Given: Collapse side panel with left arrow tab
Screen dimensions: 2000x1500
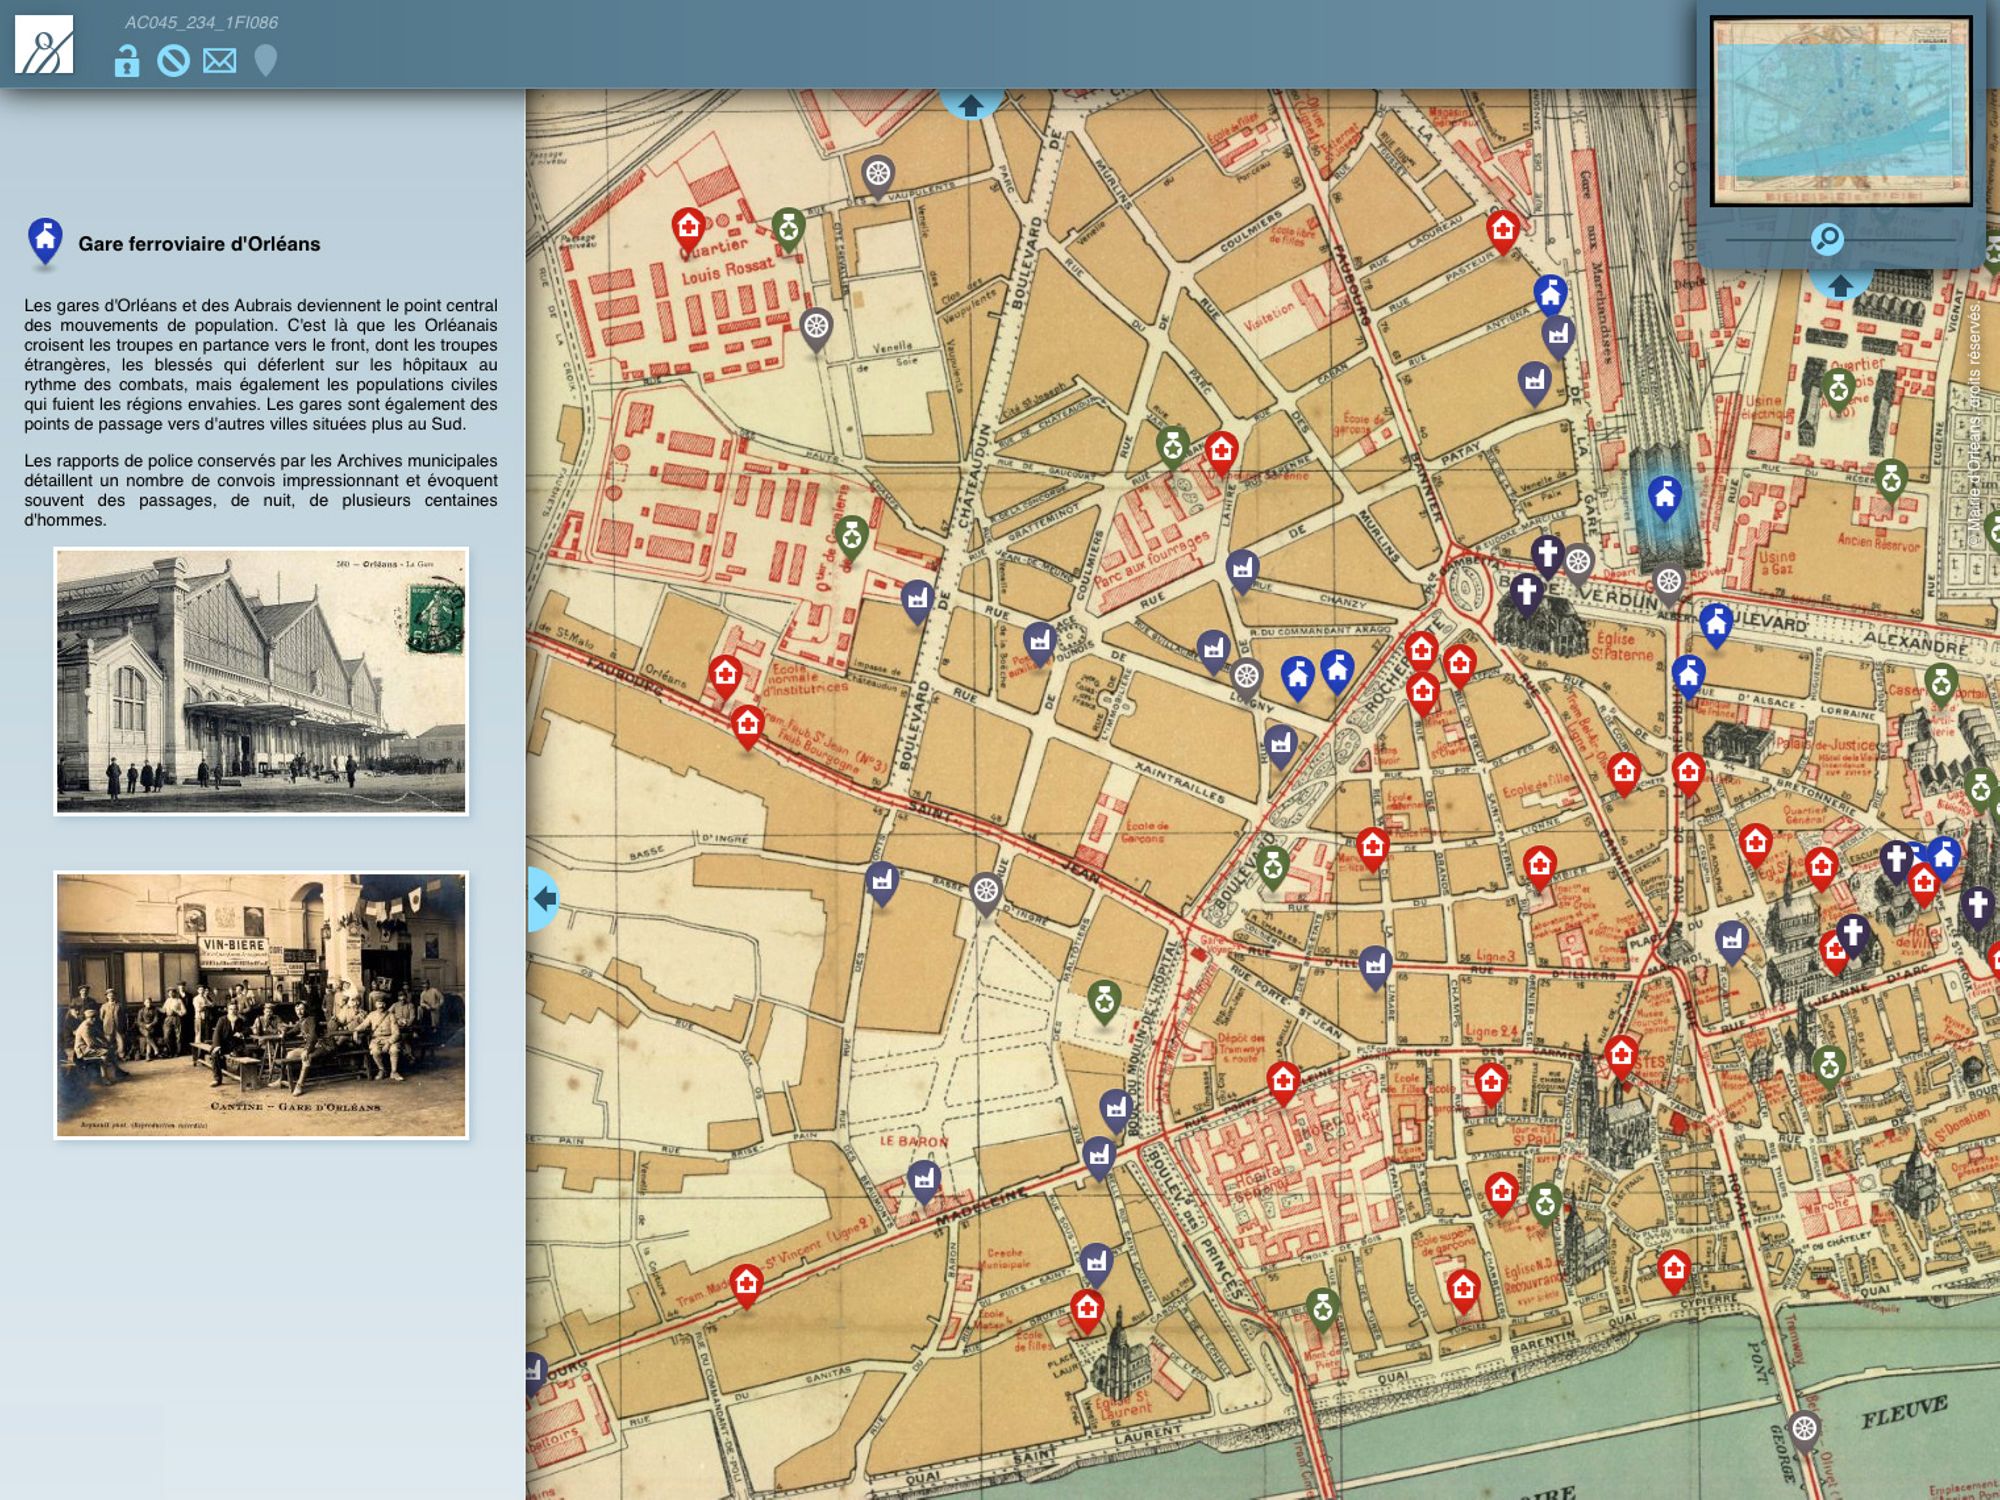Looking at the screenshot, I should 543,899.
